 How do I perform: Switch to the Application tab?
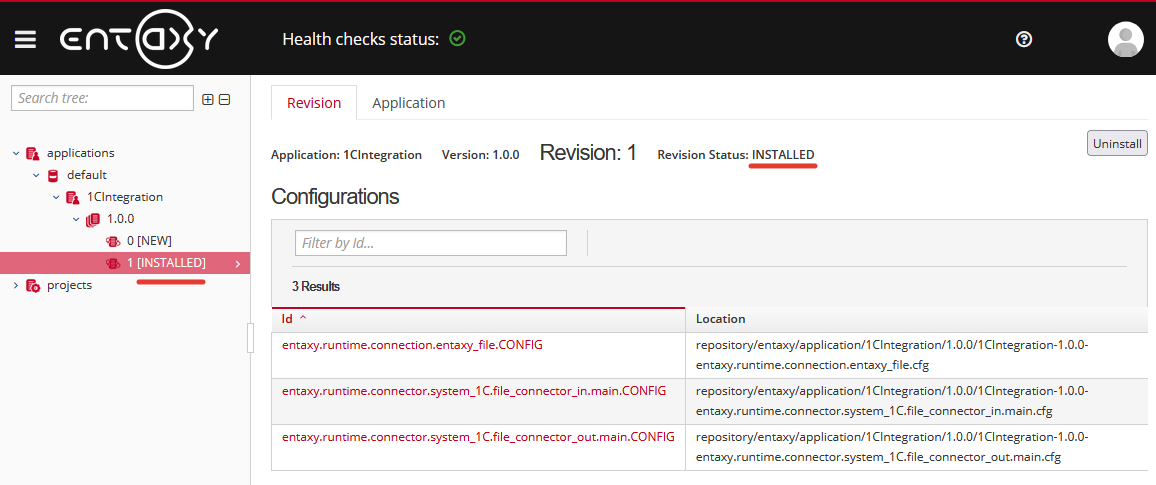tap(408, 103)
